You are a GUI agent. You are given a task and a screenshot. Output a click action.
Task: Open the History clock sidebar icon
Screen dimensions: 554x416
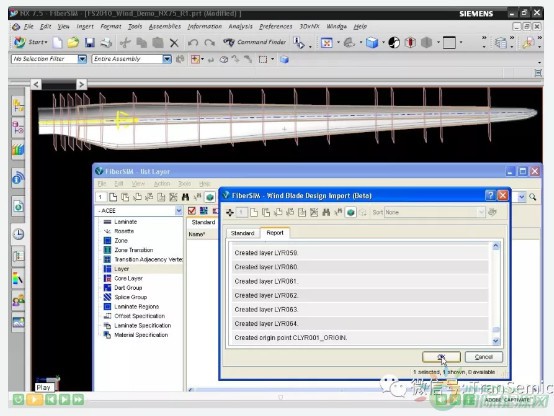coord(18,234)
